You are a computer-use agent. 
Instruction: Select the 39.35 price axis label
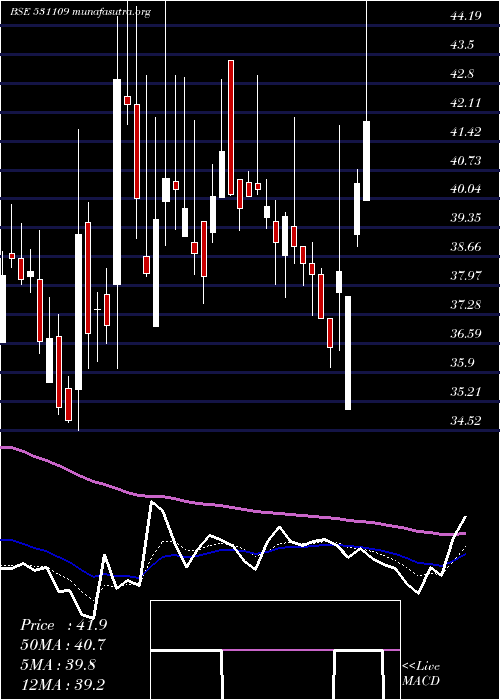point(466,218)
